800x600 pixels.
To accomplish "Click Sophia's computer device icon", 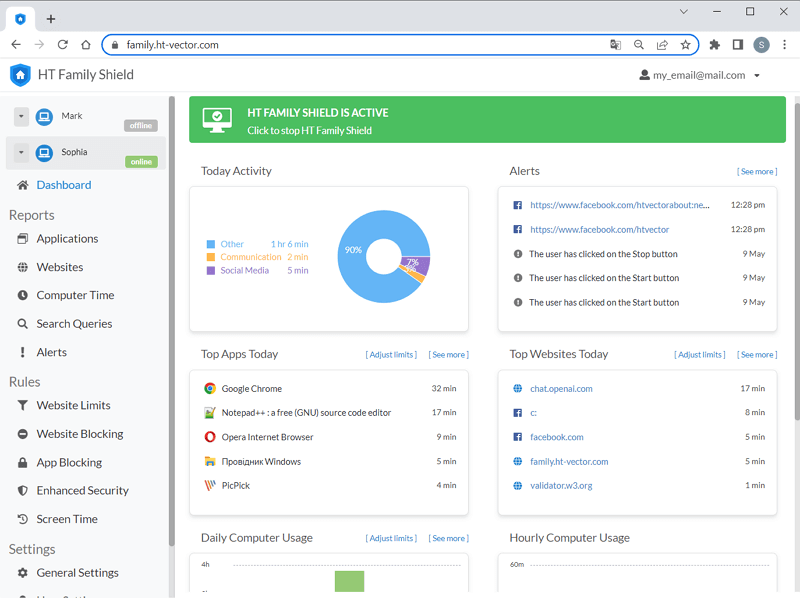I will pyautogui.click(x=44, y=153).
